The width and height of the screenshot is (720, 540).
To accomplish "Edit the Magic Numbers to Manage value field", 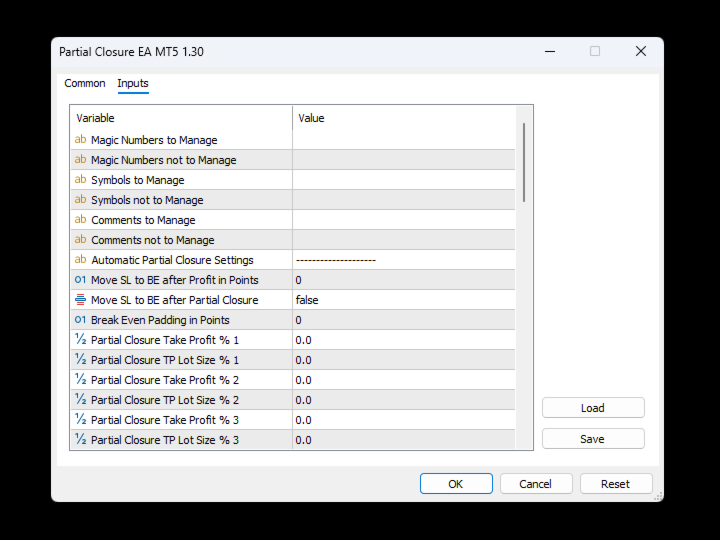I will [x=404, y=140].
